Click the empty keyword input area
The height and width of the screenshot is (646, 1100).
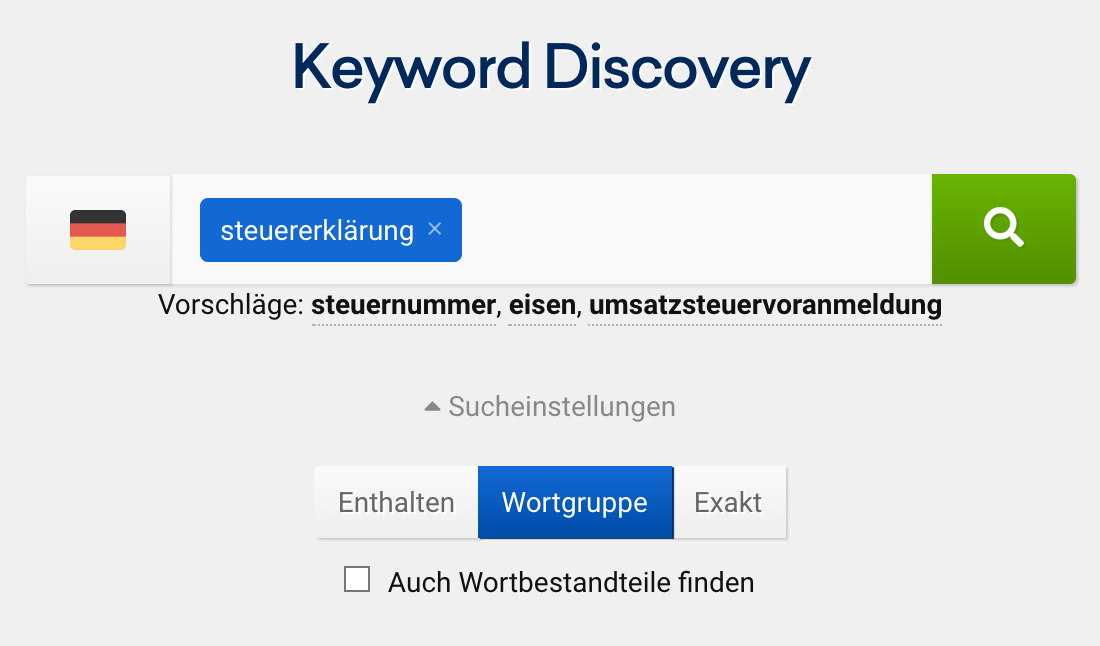coord(690,230)
